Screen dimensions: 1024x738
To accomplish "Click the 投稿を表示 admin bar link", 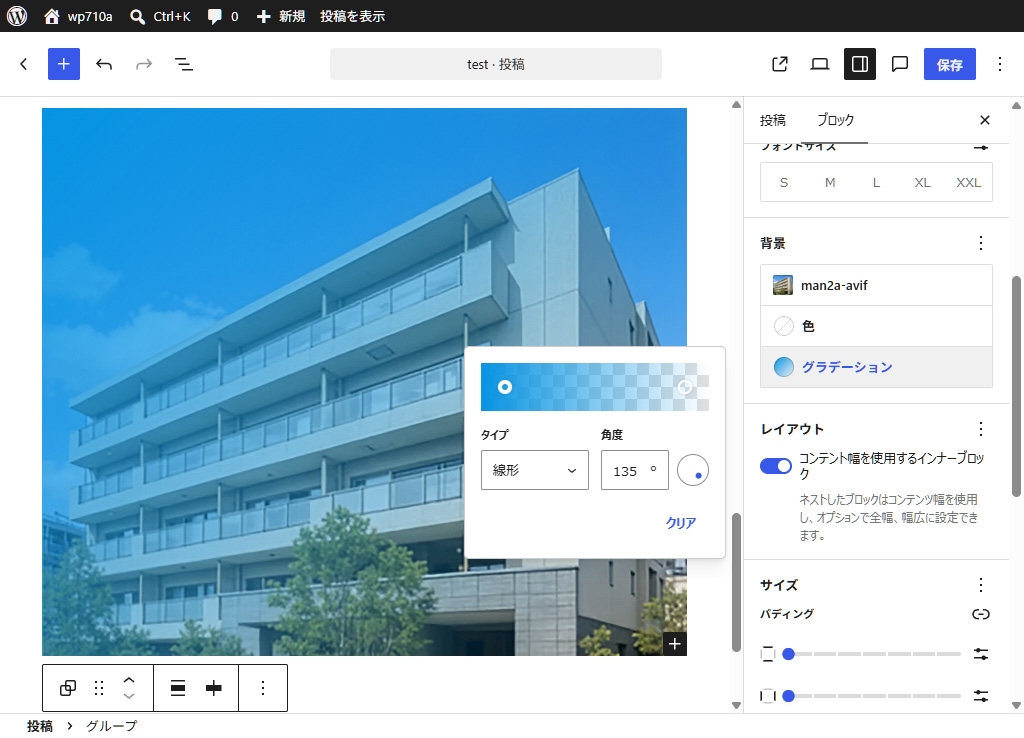I will point(353,16).
